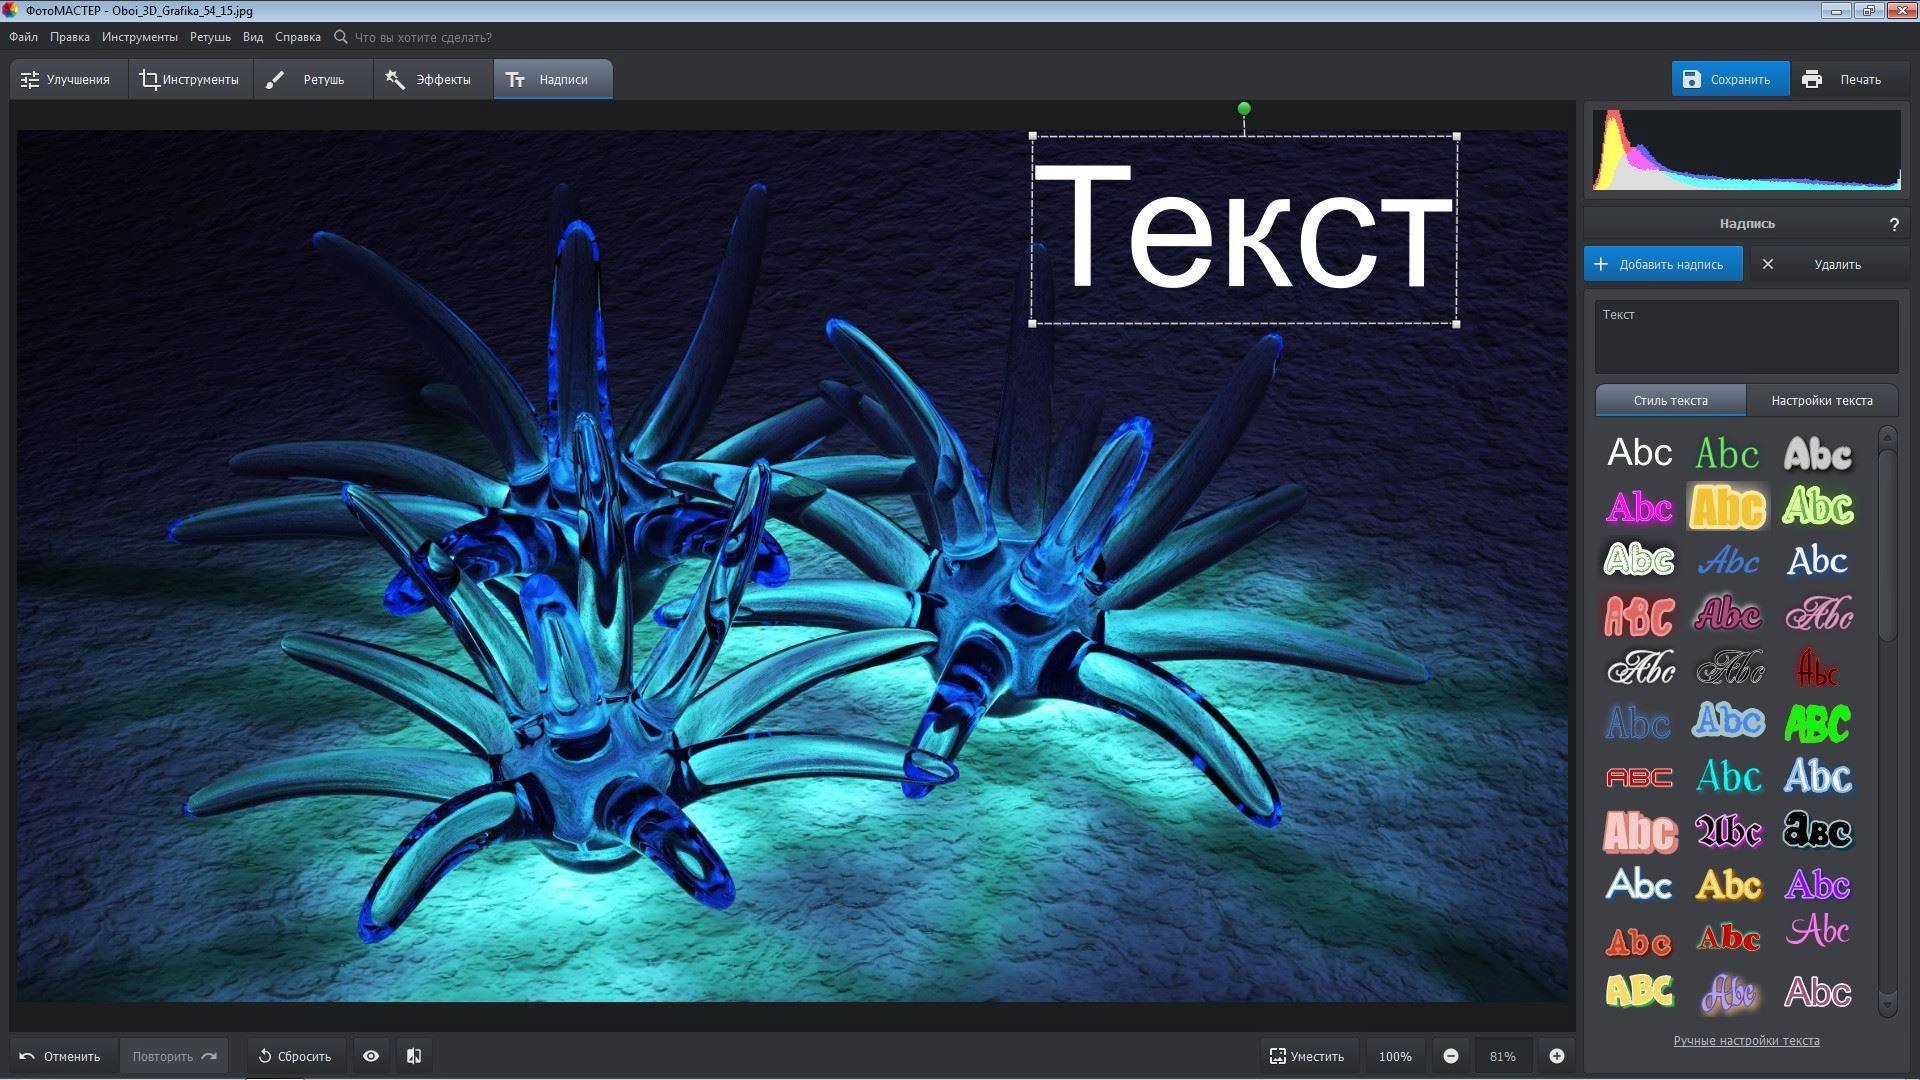Select green outlined Abc text style
Viewport: 1920px width, 1080px height.
point(1728,453)
